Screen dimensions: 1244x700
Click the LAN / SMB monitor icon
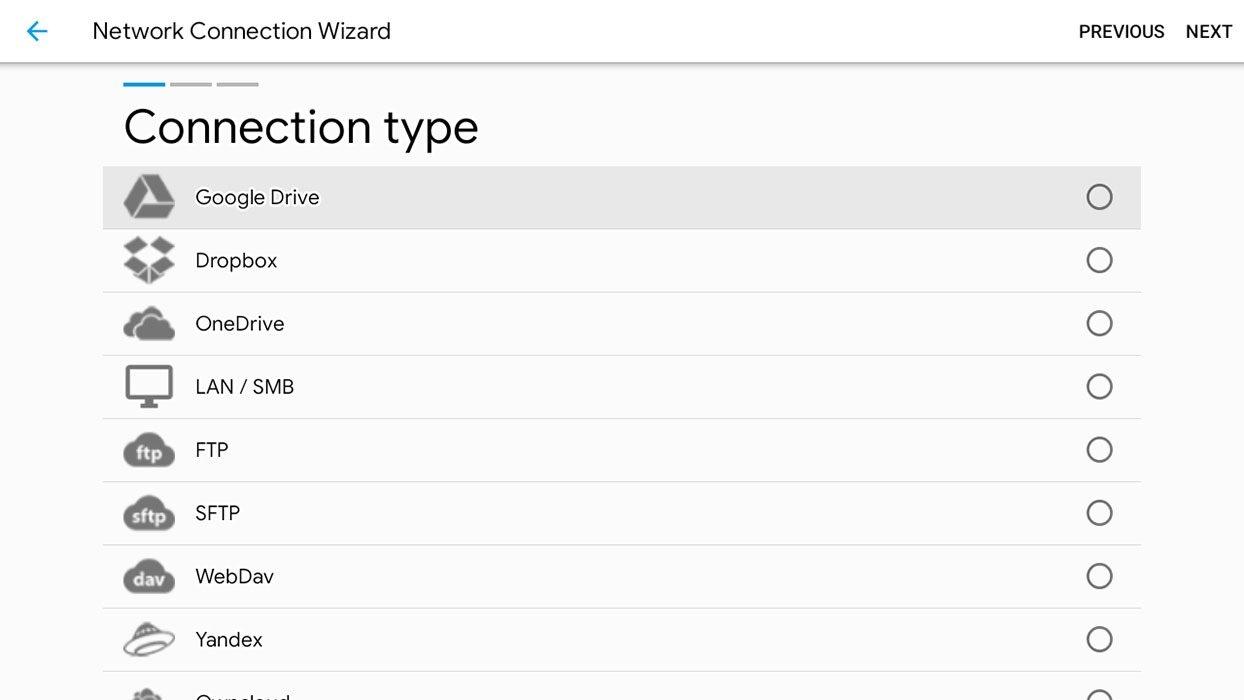tap(148, 386)
